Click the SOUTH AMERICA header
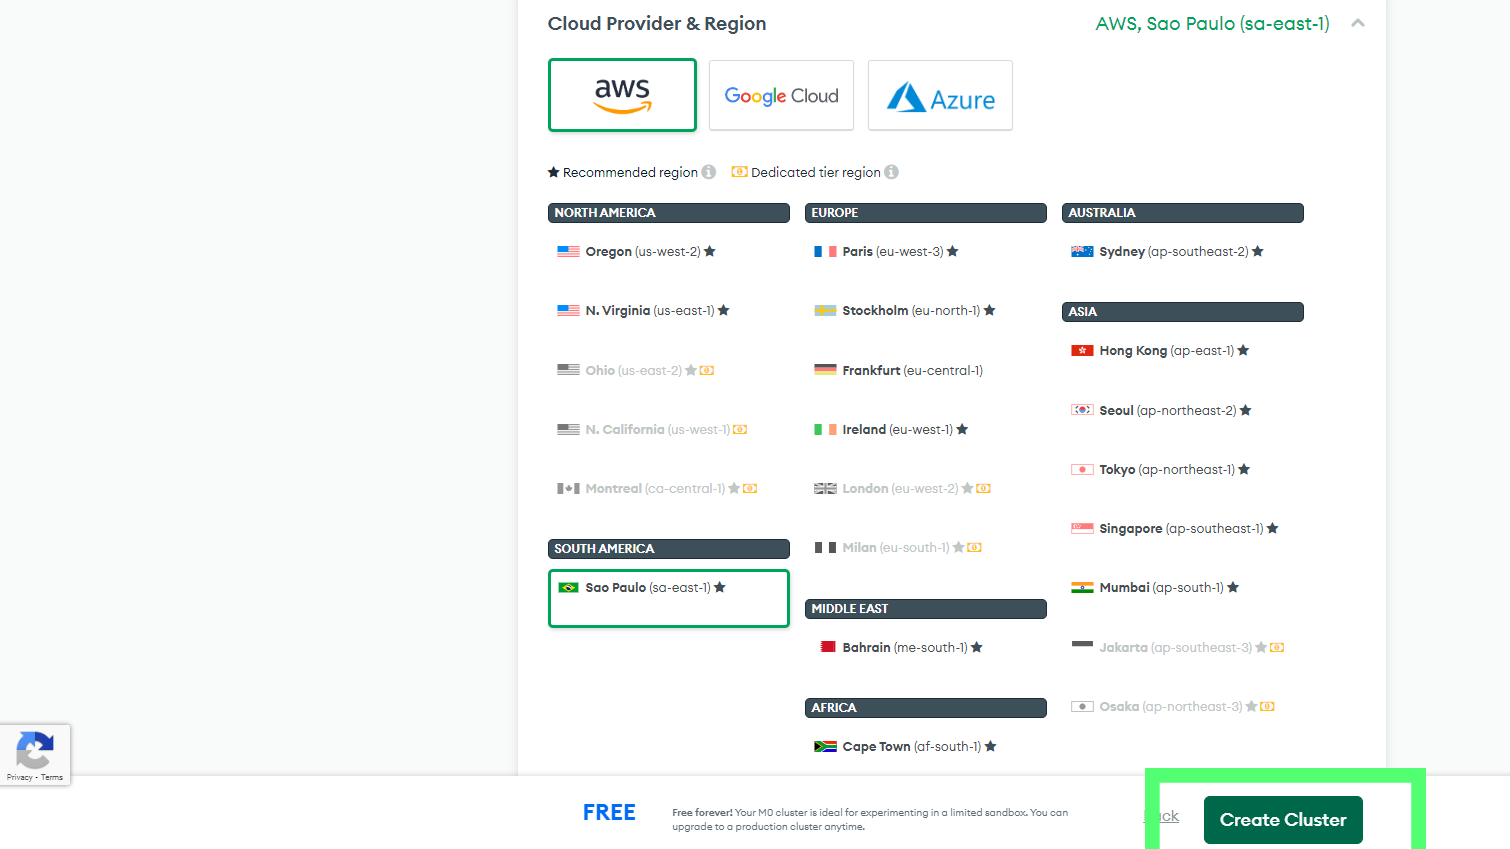Screen dimensions: 1510x849 [x=669, y=549]
